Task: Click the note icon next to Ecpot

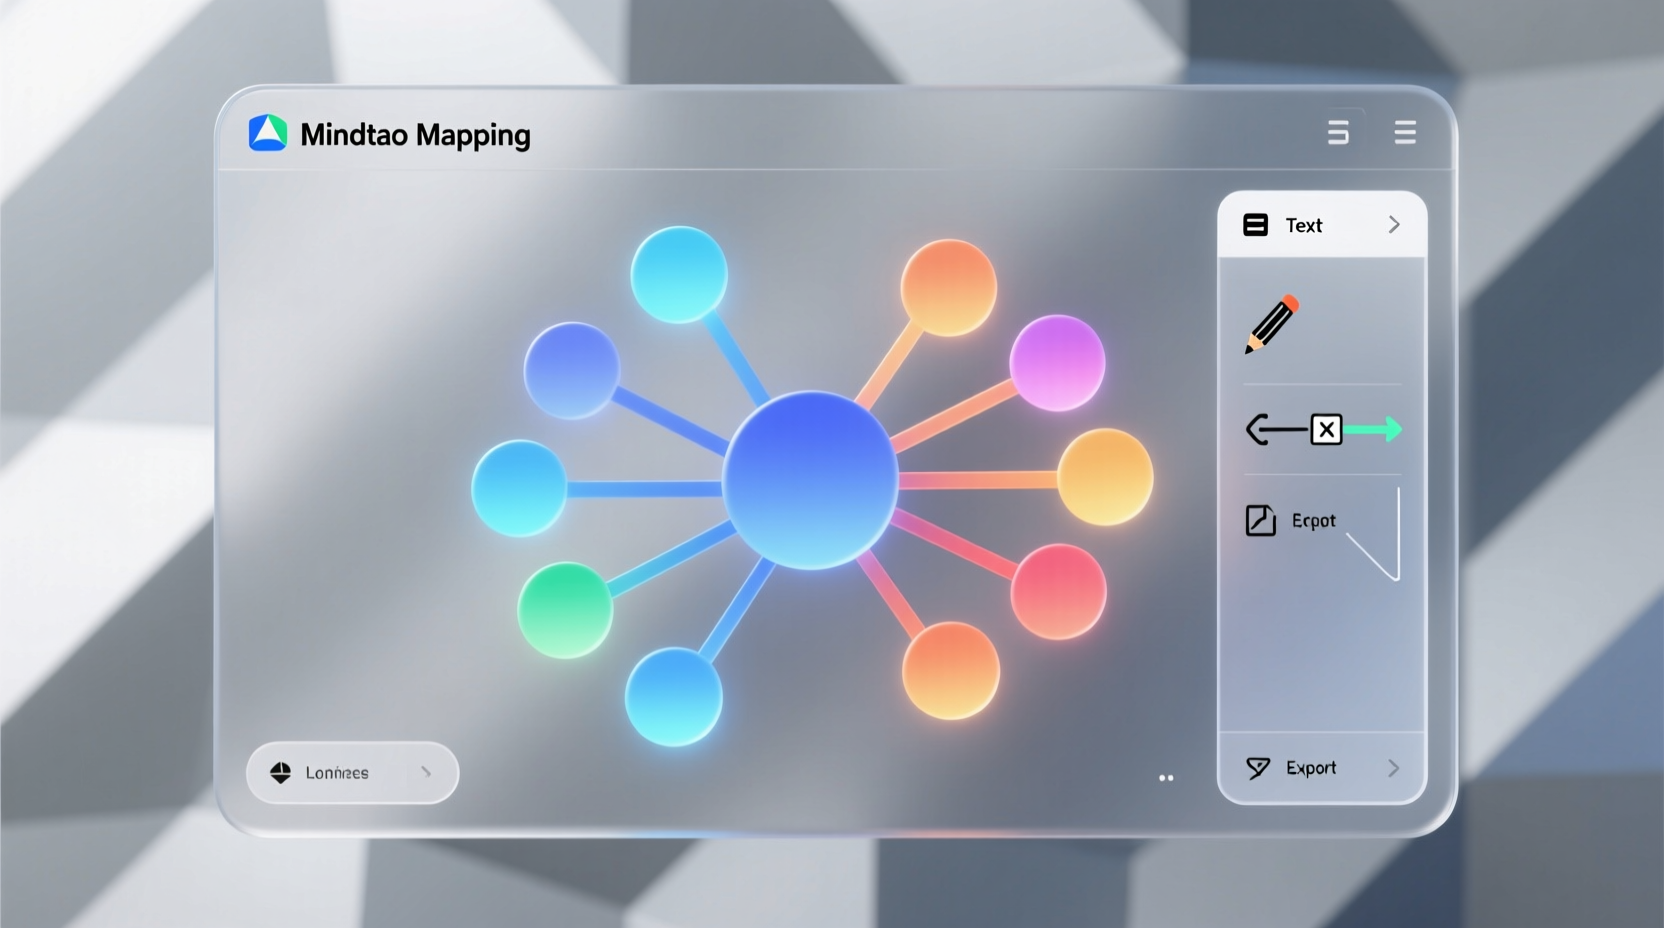Action: pyautogui.click(x=1260, y=520)
